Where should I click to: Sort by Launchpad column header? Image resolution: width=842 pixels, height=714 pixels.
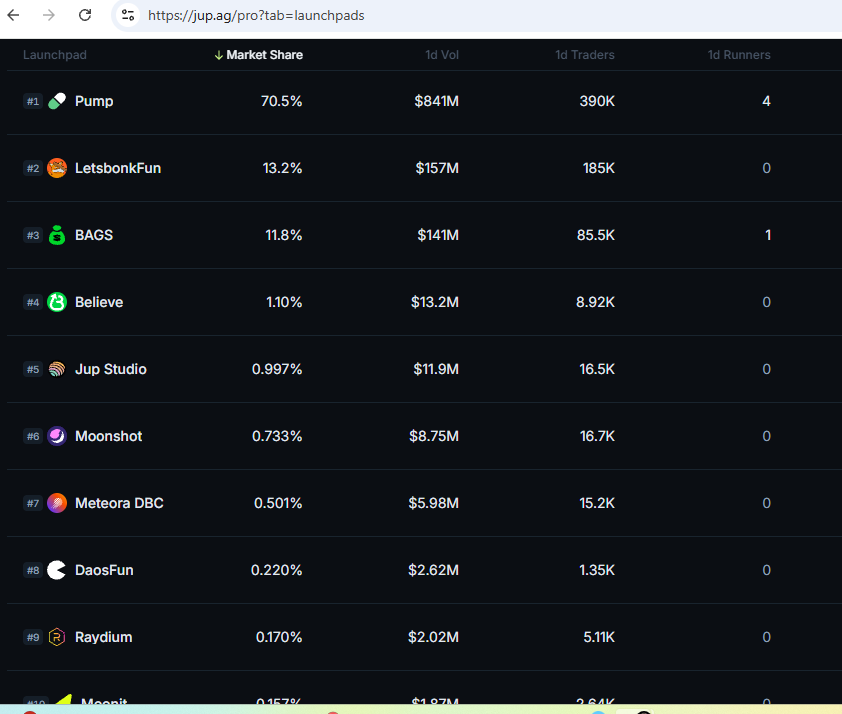55,55
